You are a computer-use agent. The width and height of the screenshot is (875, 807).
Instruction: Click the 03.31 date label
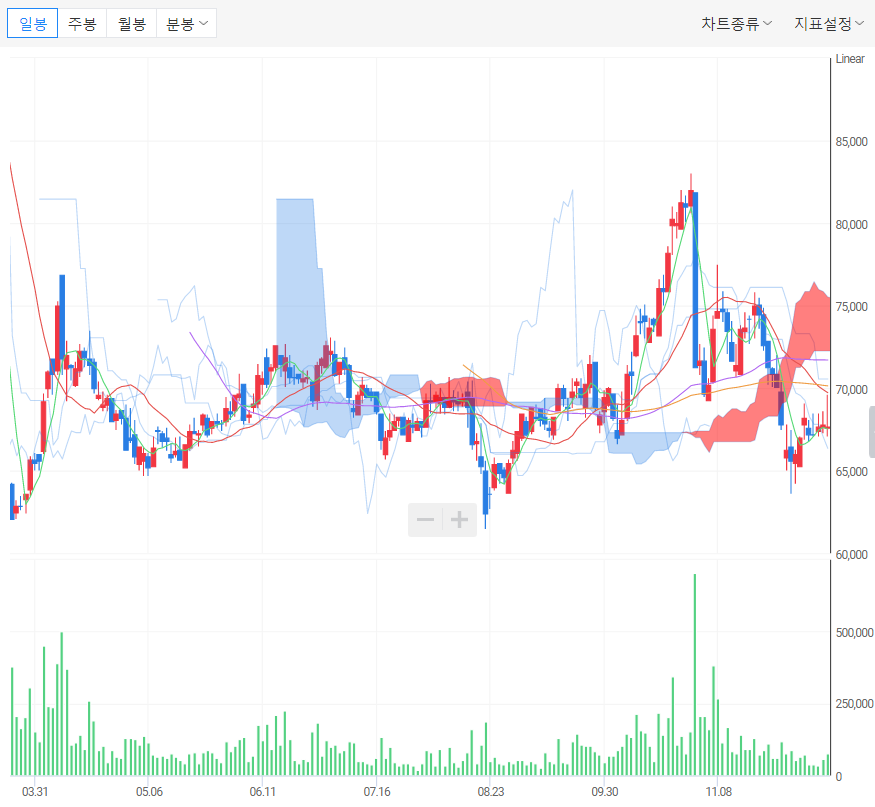(x=35, y=791)
